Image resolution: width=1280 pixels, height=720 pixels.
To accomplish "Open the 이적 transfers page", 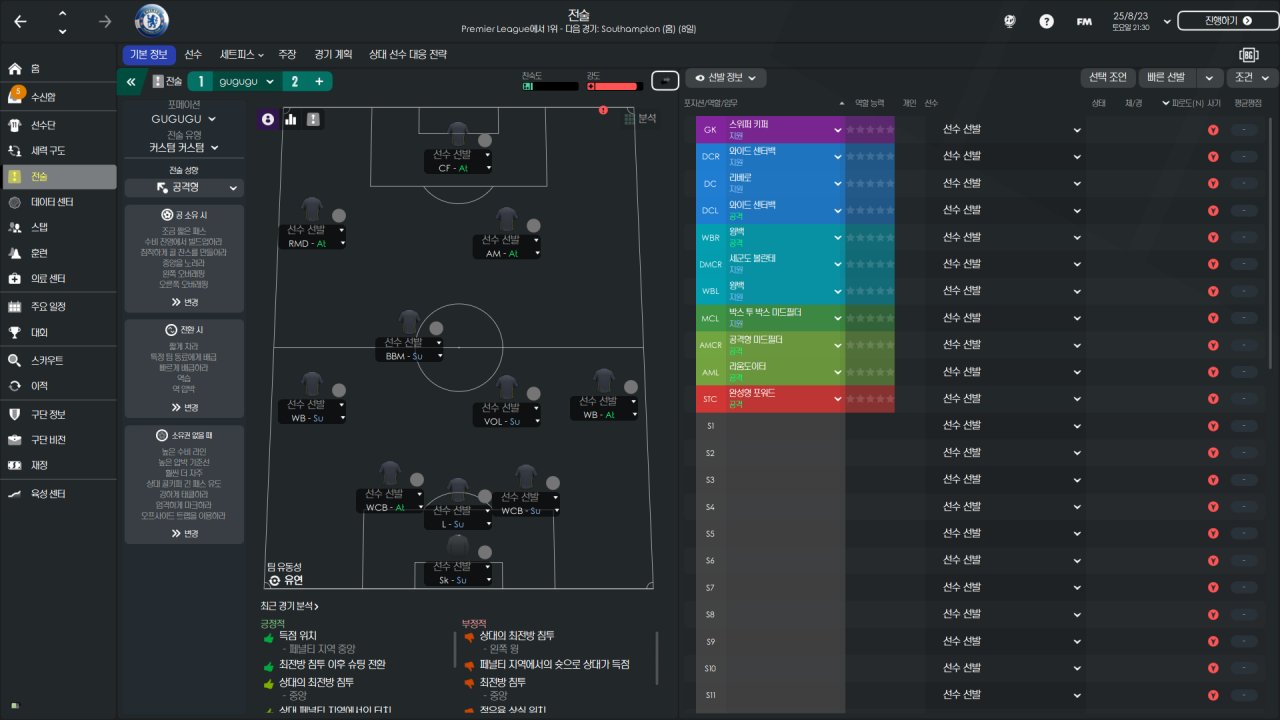I will [x=58, y=386].
